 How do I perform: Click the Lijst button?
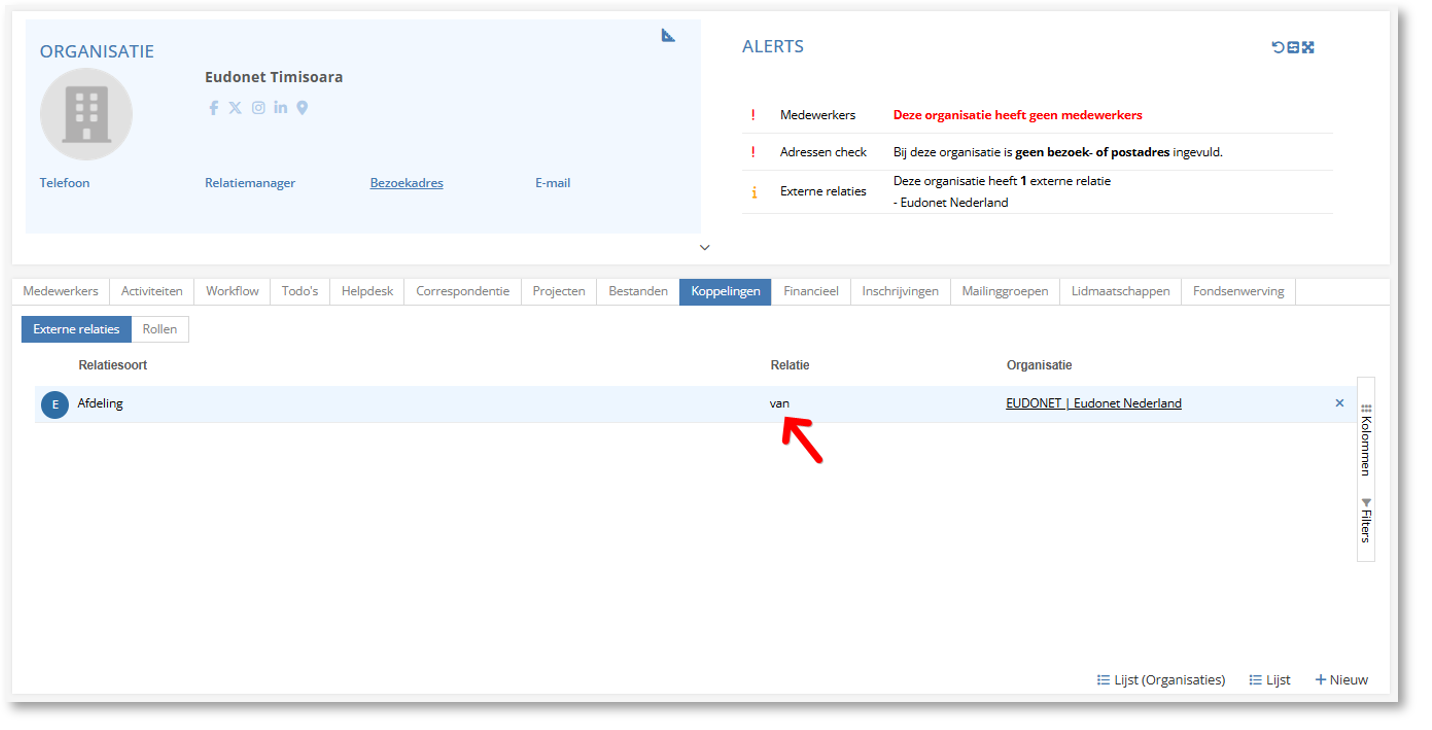click(x=1270, y=680)
